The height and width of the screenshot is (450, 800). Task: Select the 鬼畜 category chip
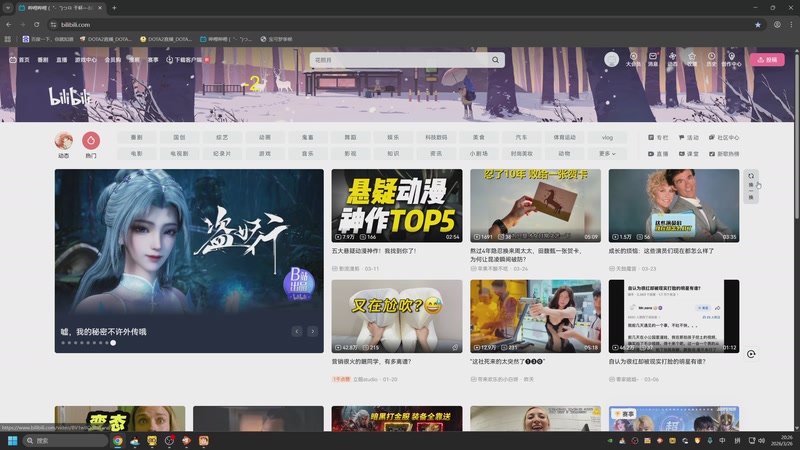point(307,138)
